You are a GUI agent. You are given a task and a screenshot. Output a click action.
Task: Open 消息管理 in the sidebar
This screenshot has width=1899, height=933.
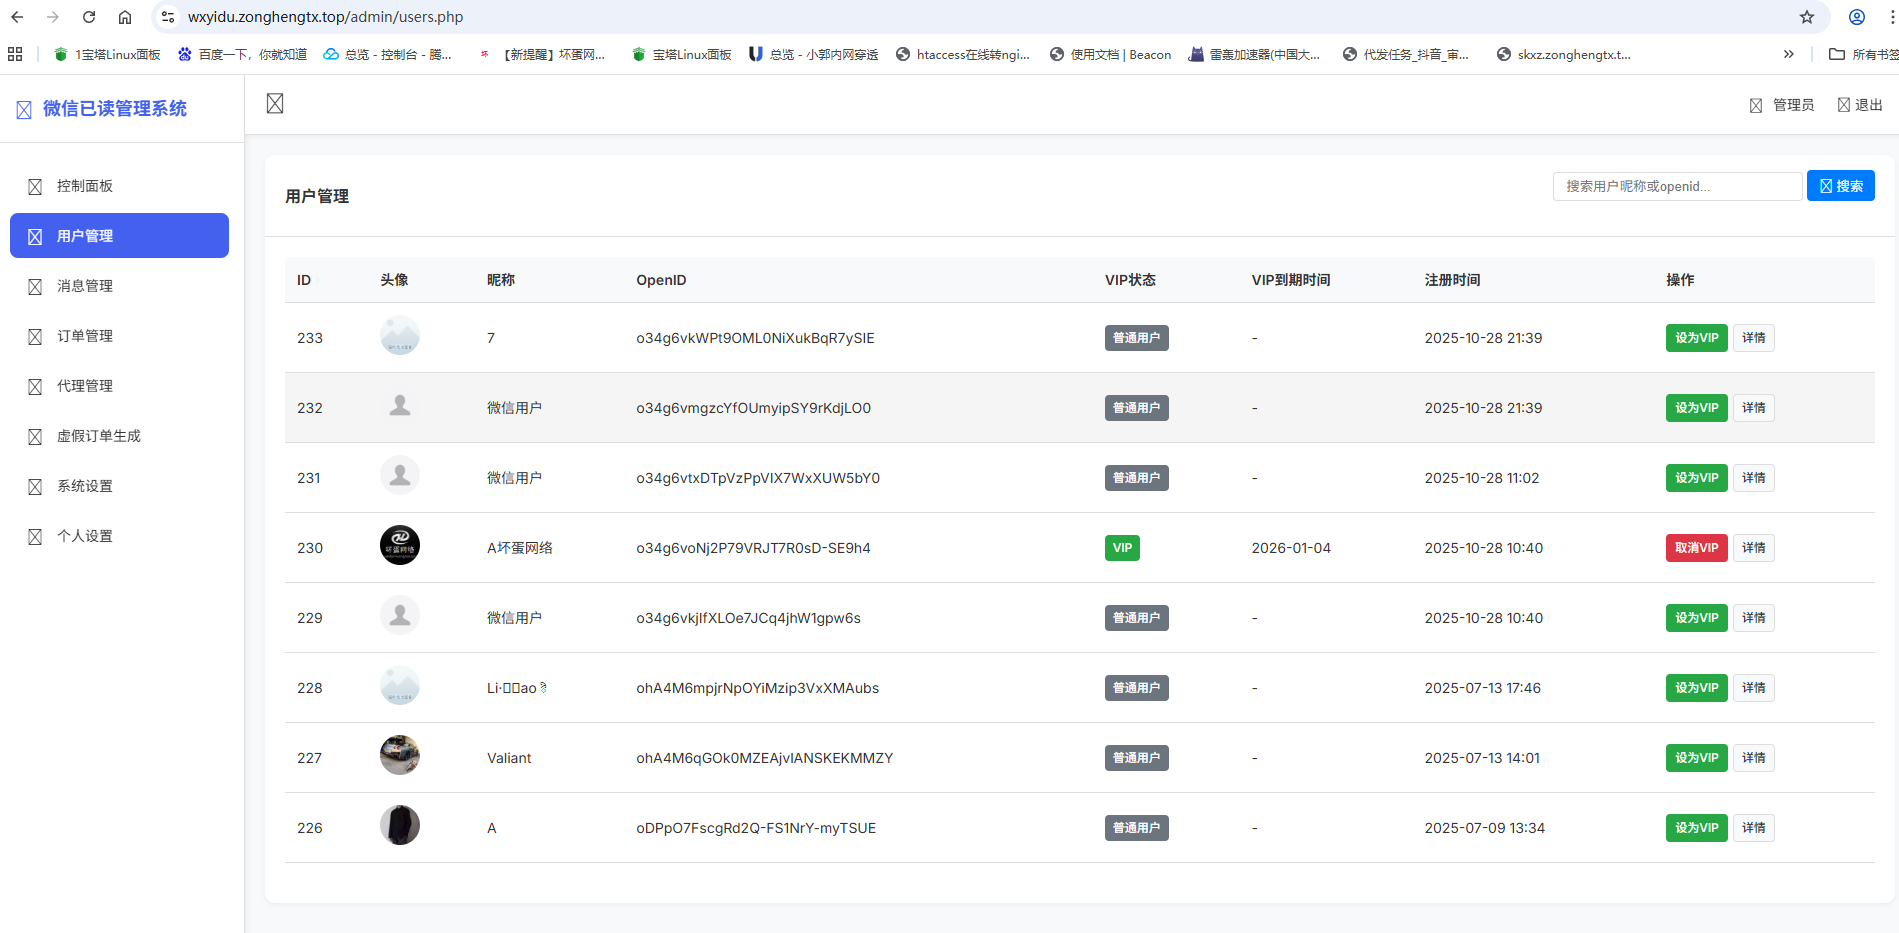(x=85, y=286)
